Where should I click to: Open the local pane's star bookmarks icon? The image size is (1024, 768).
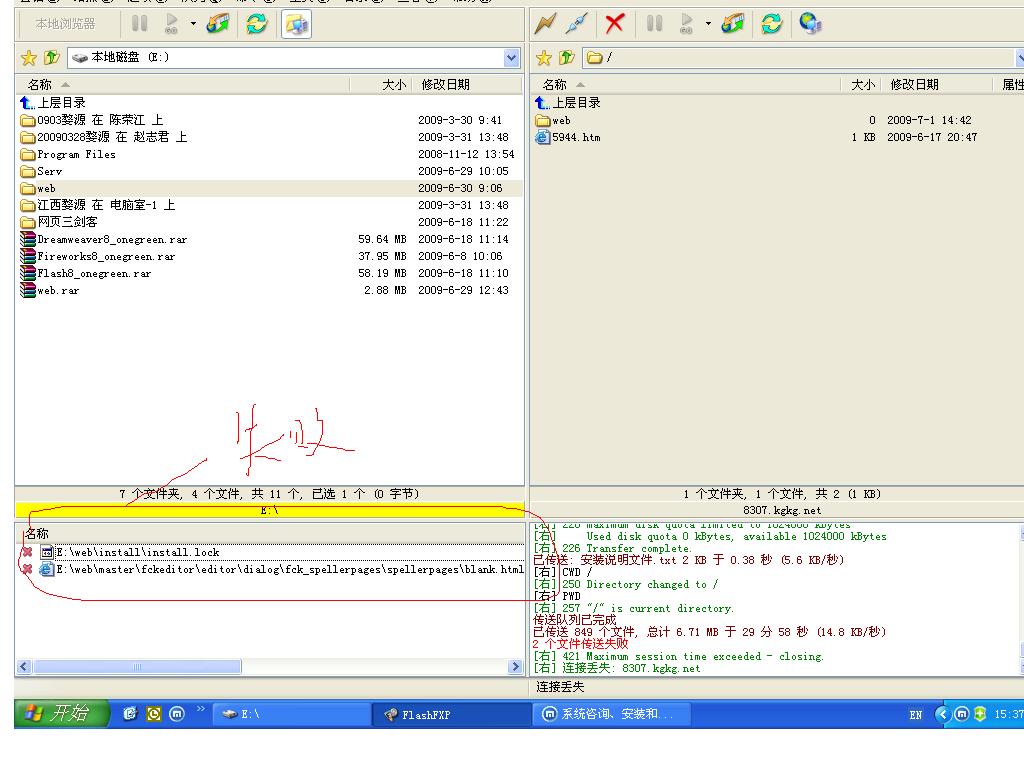tap(28, 58)
